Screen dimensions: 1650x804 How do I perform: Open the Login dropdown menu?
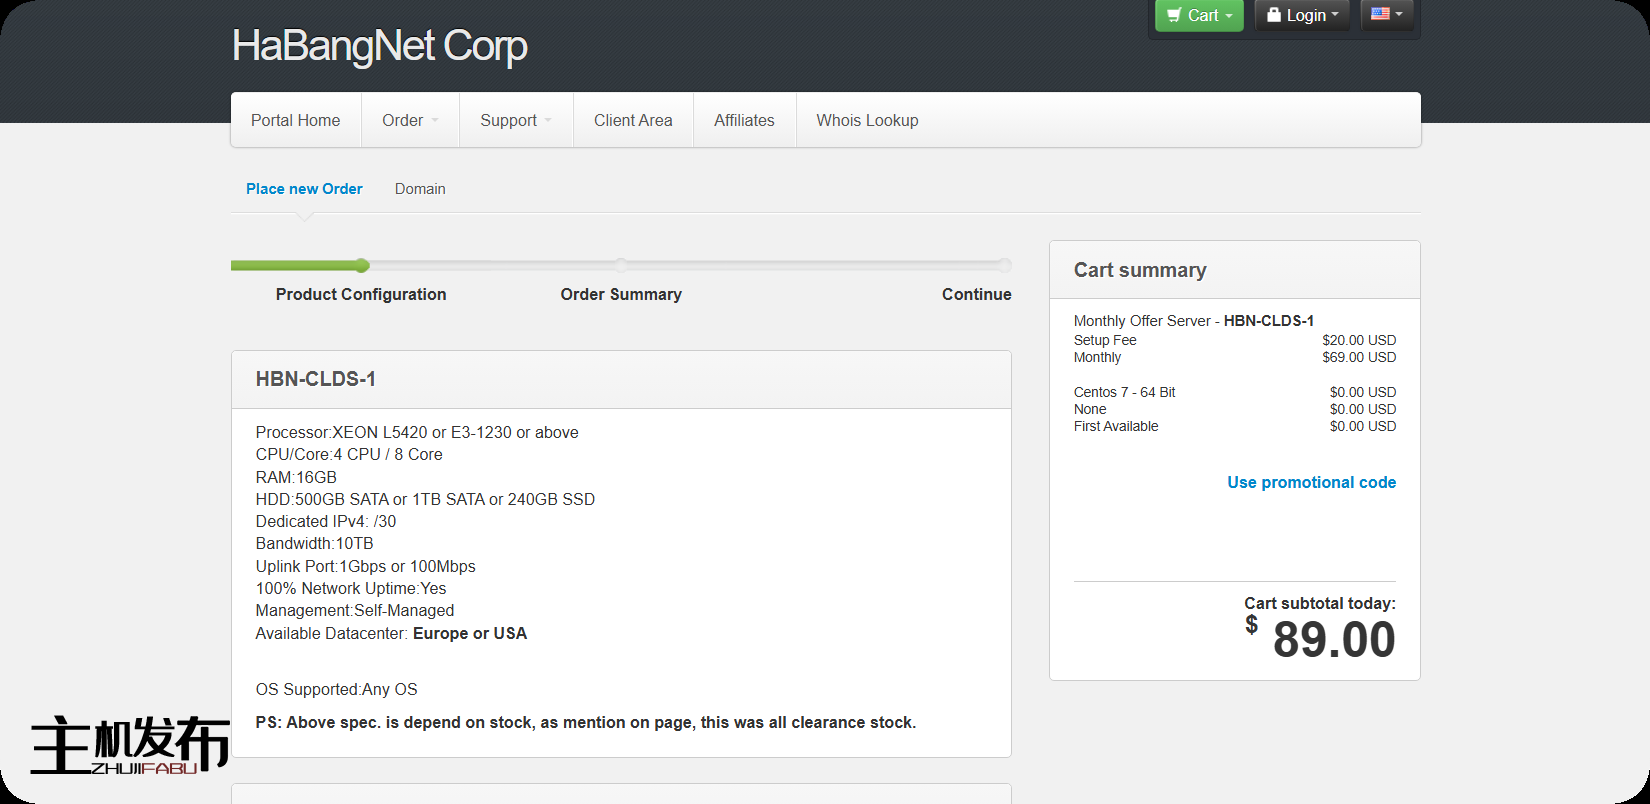click(1302, 15)
